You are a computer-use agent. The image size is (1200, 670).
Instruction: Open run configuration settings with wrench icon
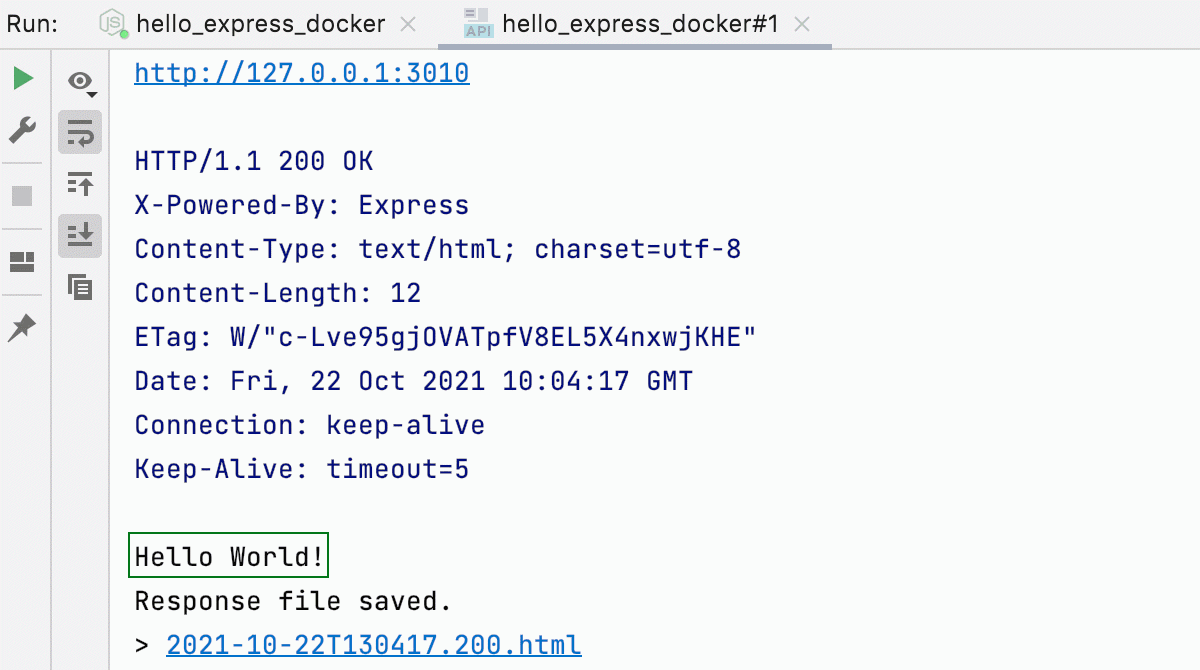pos(22,130)
